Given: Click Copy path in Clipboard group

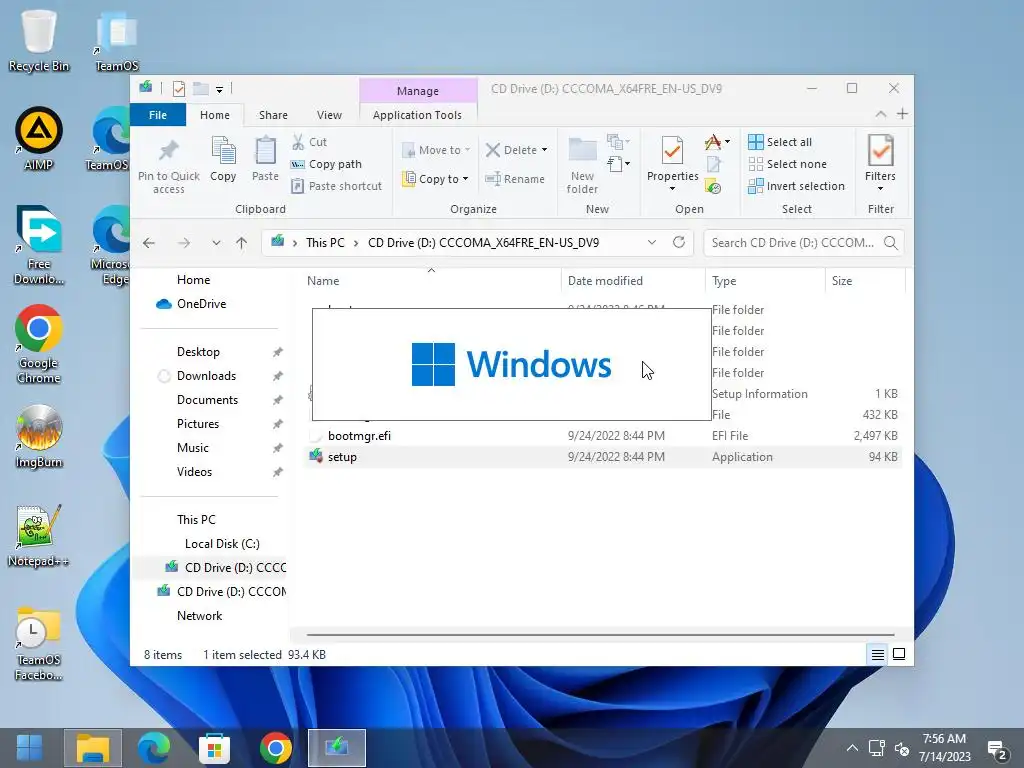Looking at the screenshot, I should click(x=326, y=164).
